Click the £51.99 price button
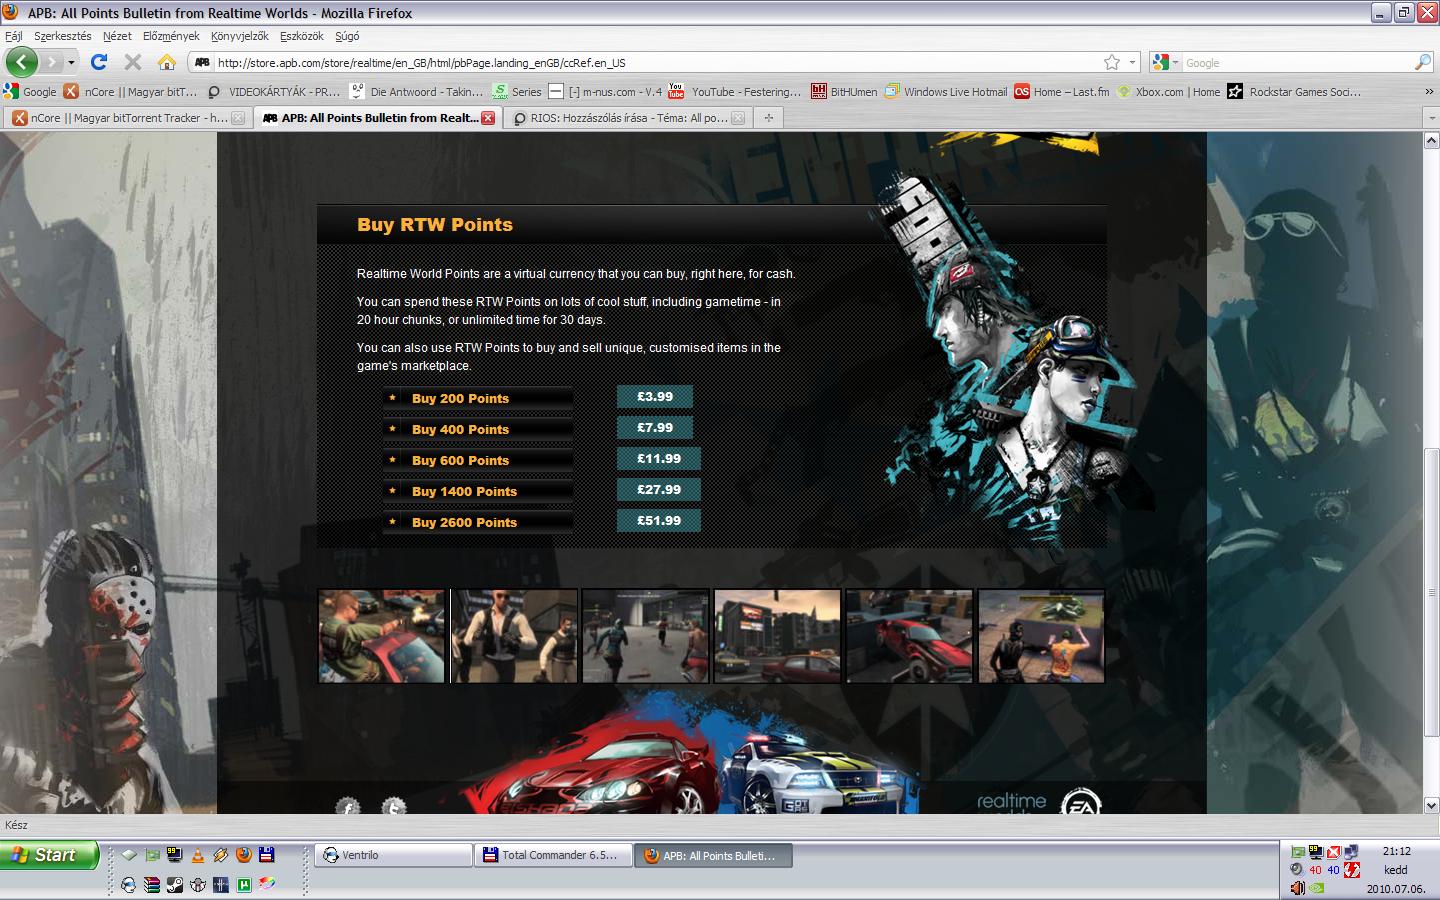The height and width of the screenshot is (900, 1440). (659, 521)
